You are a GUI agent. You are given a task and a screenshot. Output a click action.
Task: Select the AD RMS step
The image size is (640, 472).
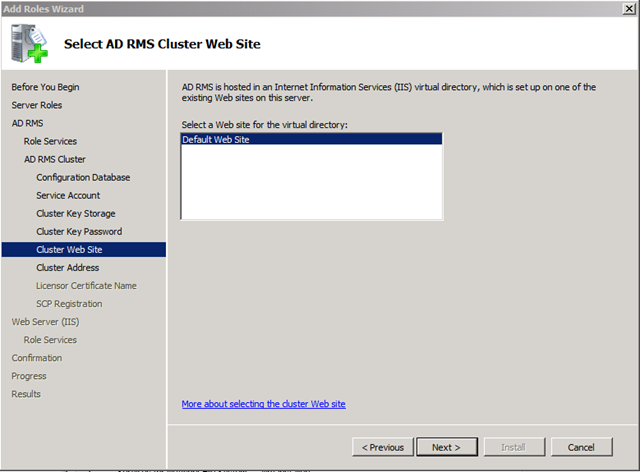(x=27, y=123)
